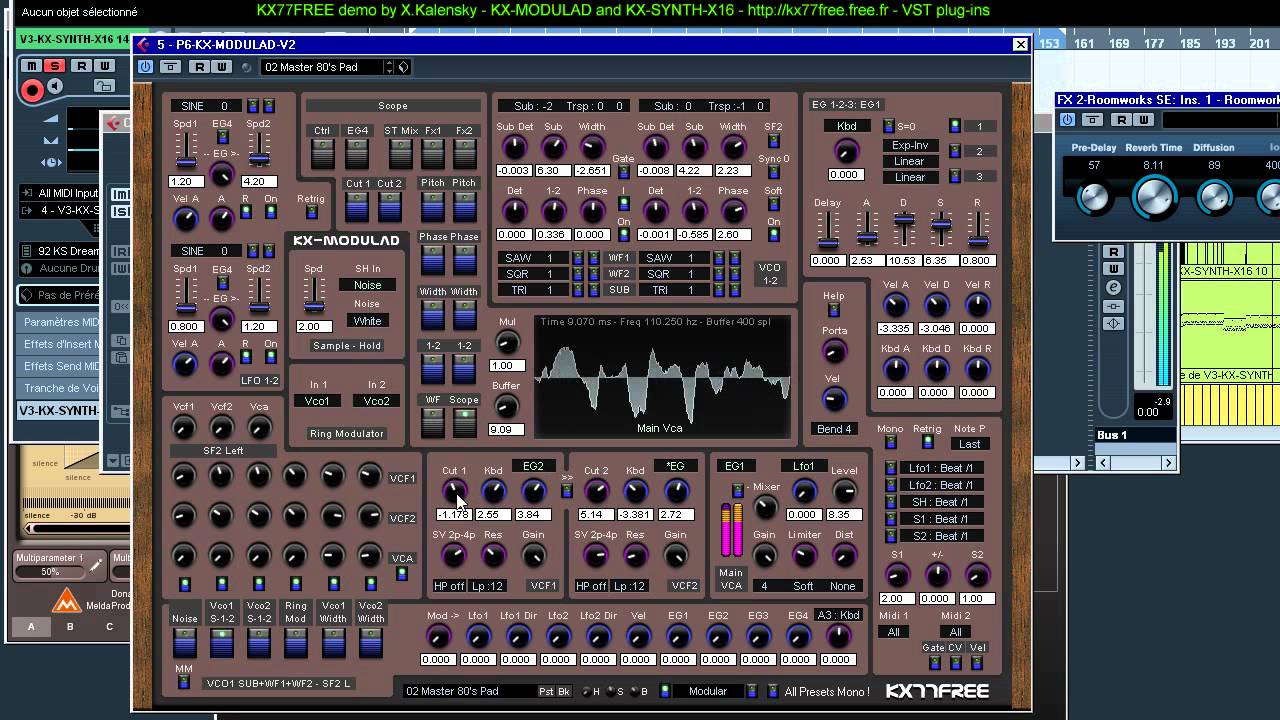This screenshot has width=1280, height=720.
Task: Click the EG4 scope switch
Action: pos(357,153)
